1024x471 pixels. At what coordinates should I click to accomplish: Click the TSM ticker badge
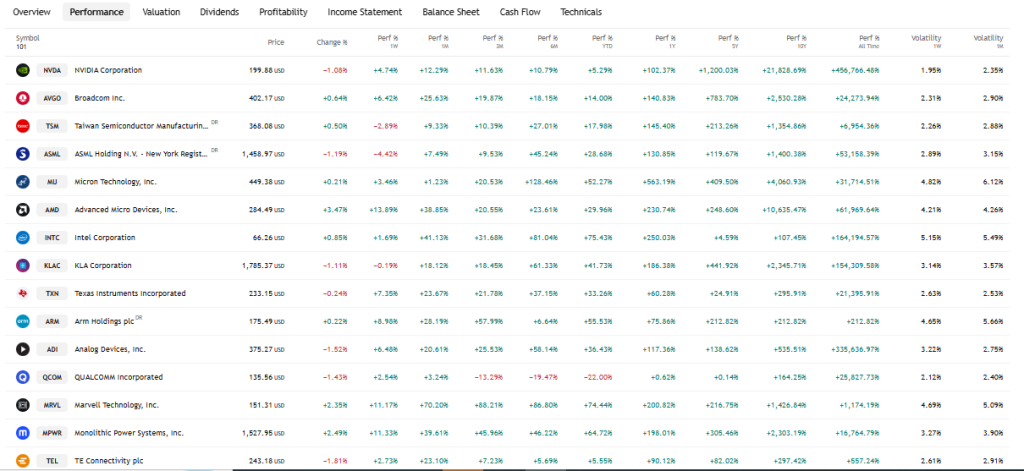point(52,126)
